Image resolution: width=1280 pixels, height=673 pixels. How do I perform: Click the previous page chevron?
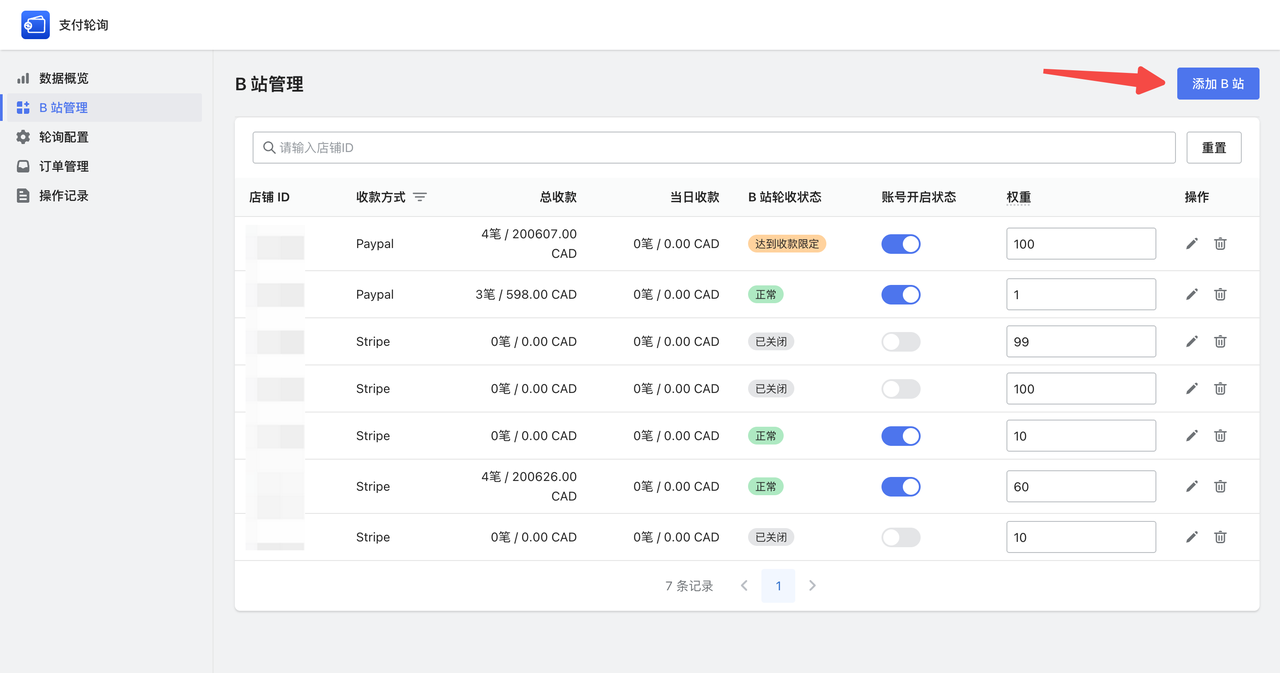point(744,586)
